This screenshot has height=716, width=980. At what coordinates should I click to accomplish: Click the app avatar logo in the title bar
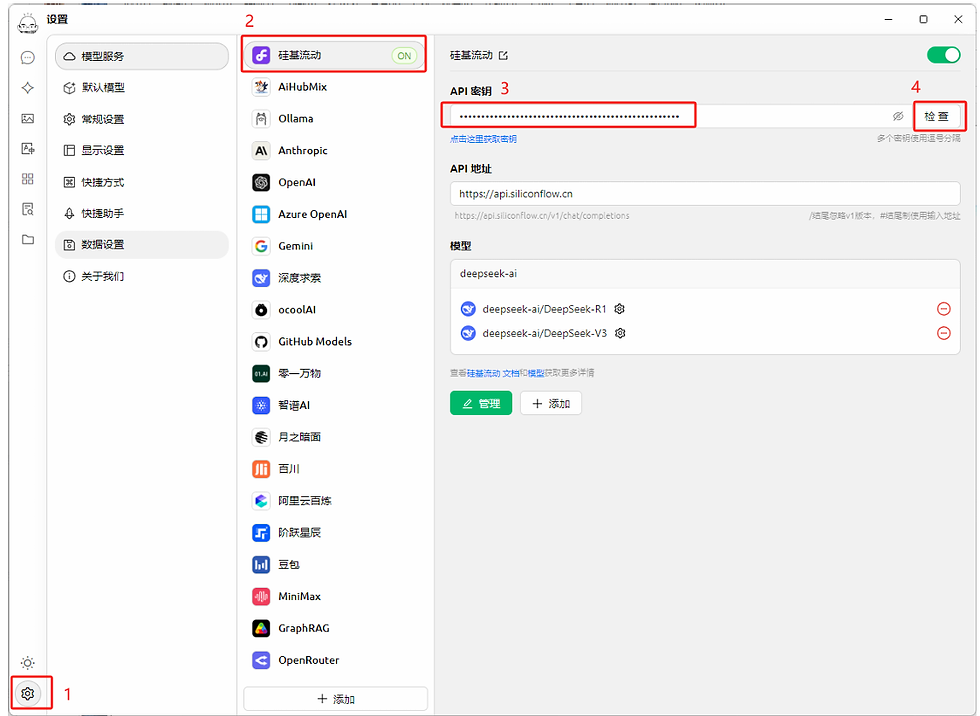point(28,22)
